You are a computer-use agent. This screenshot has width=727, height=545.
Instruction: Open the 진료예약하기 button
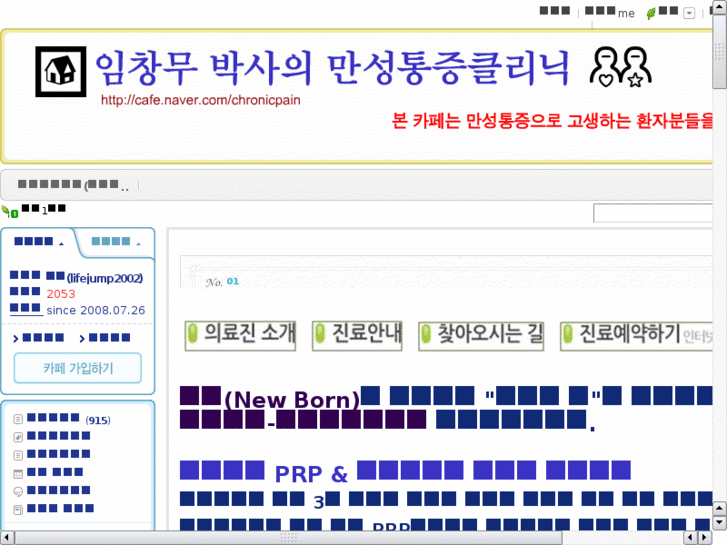coord(636,335)
